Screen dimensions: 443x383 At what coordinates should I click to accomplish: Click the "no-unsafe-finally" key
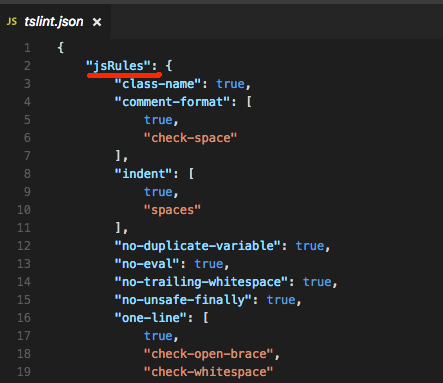tap(183, 300)
